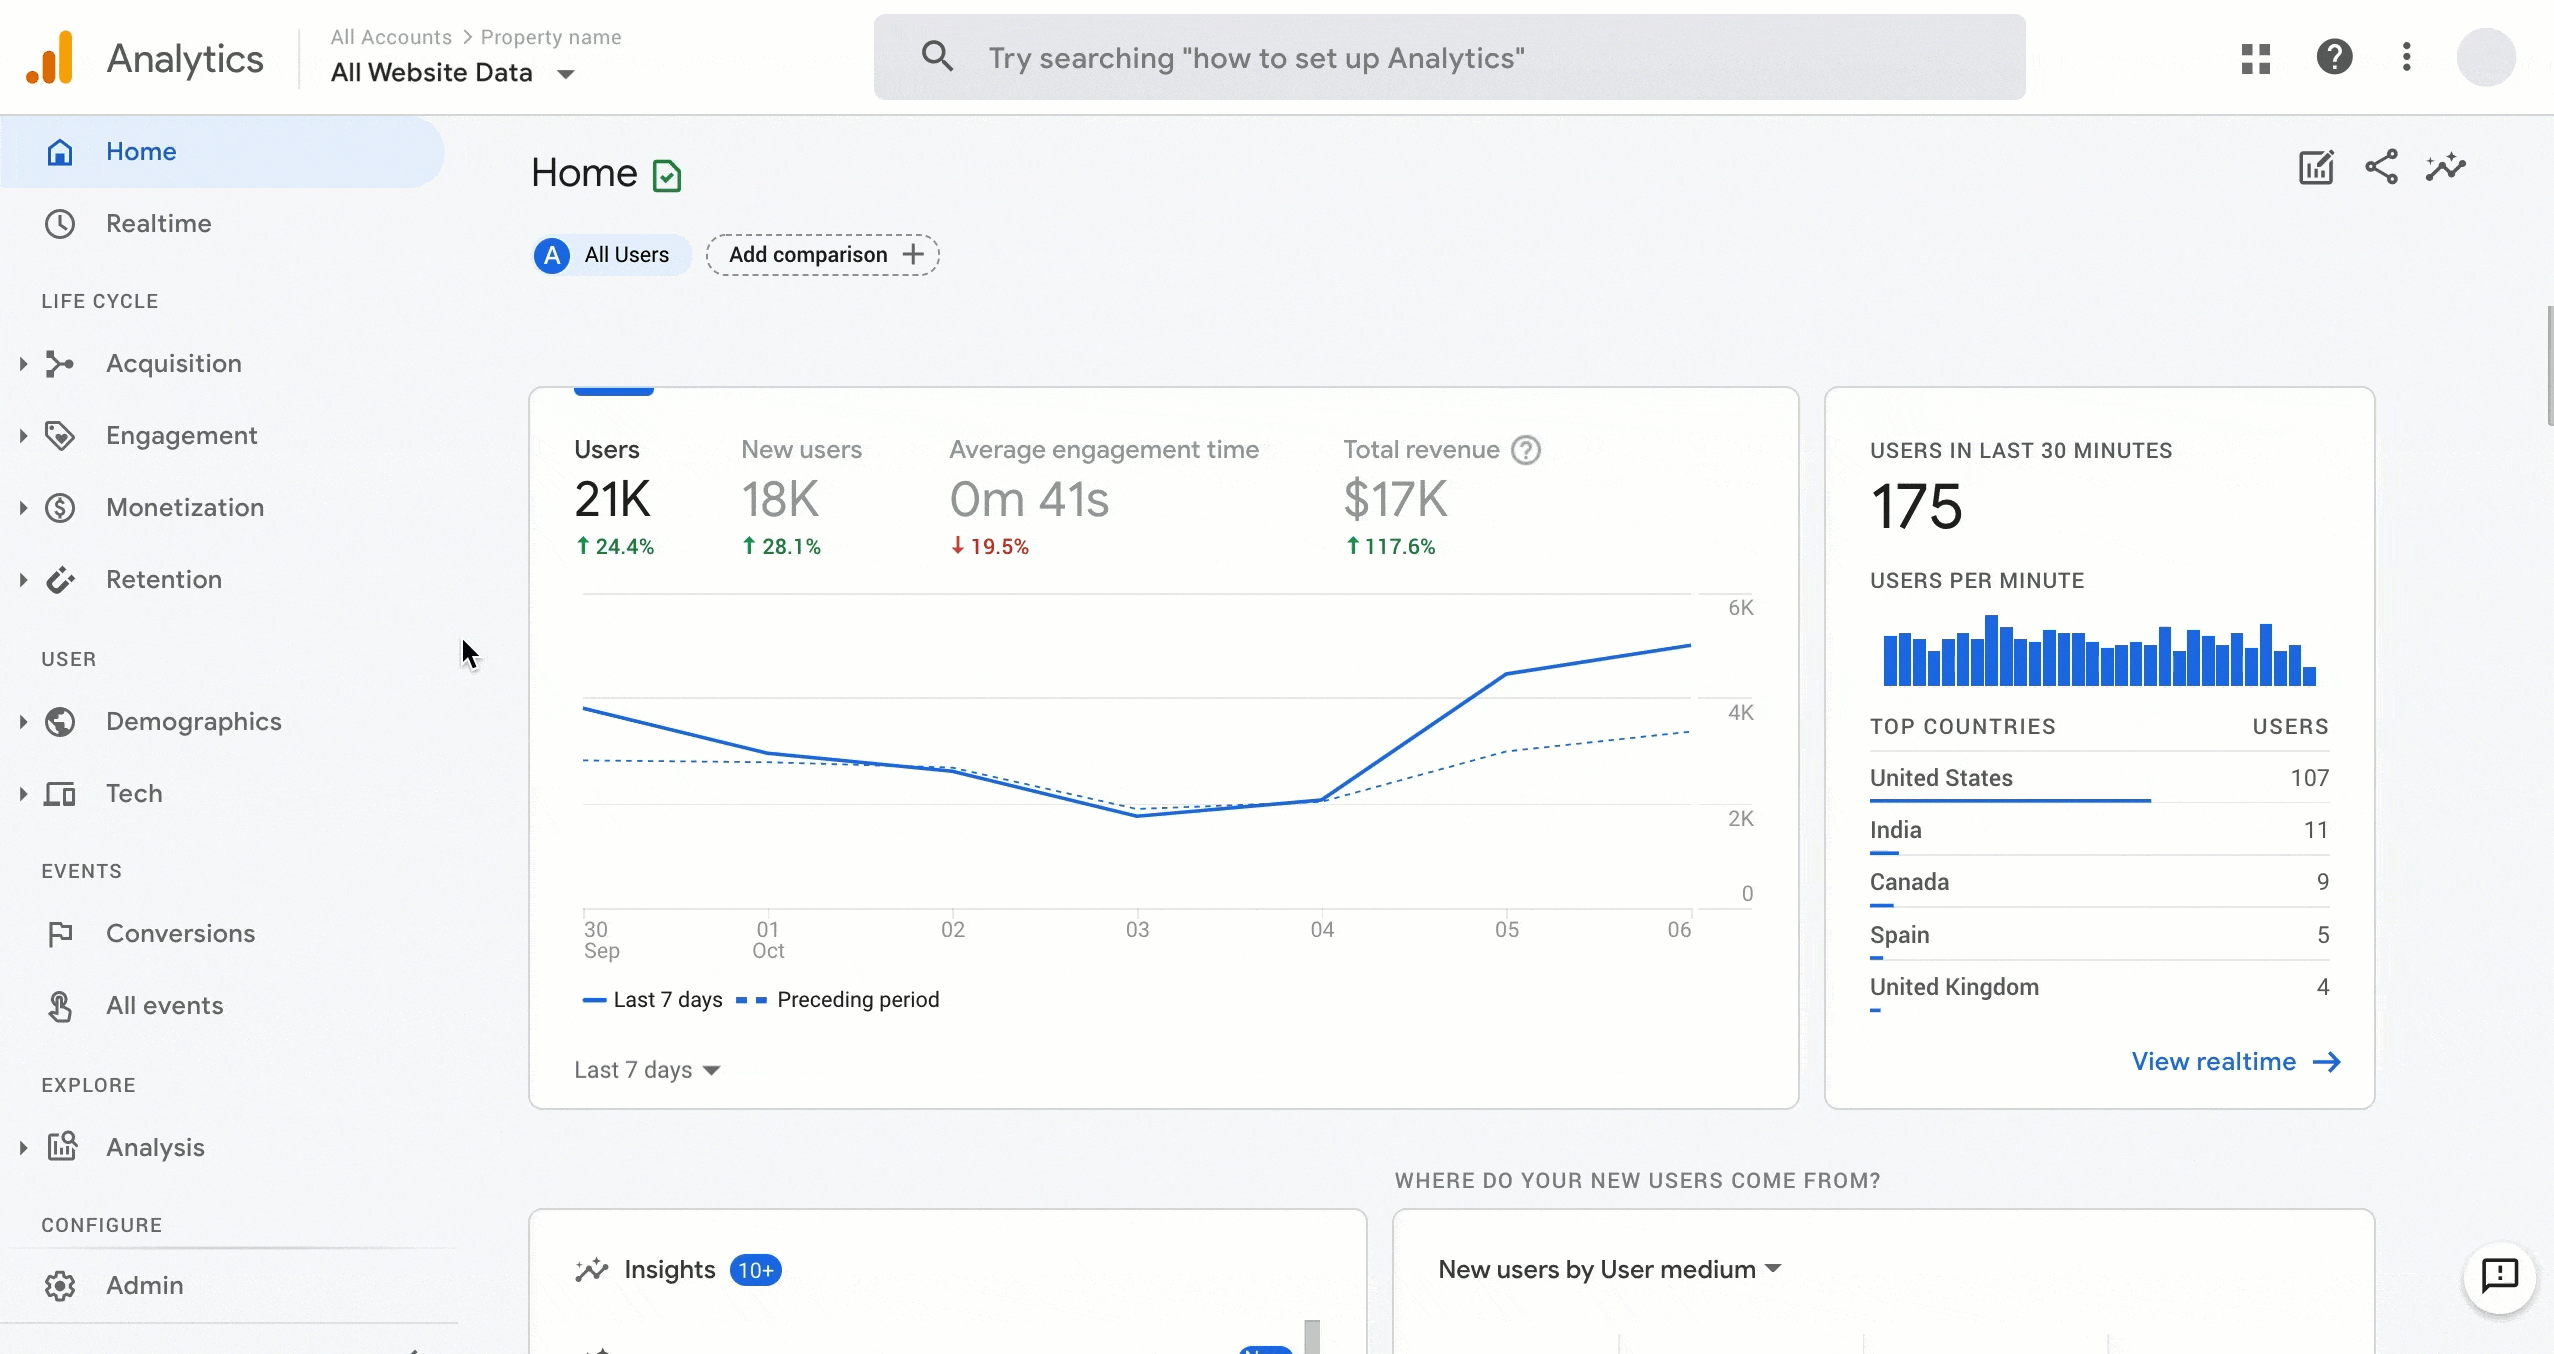Click the Analysis explore icon
Viewport: 2554px width, 1354px height.
click(x=61, y=1146)
